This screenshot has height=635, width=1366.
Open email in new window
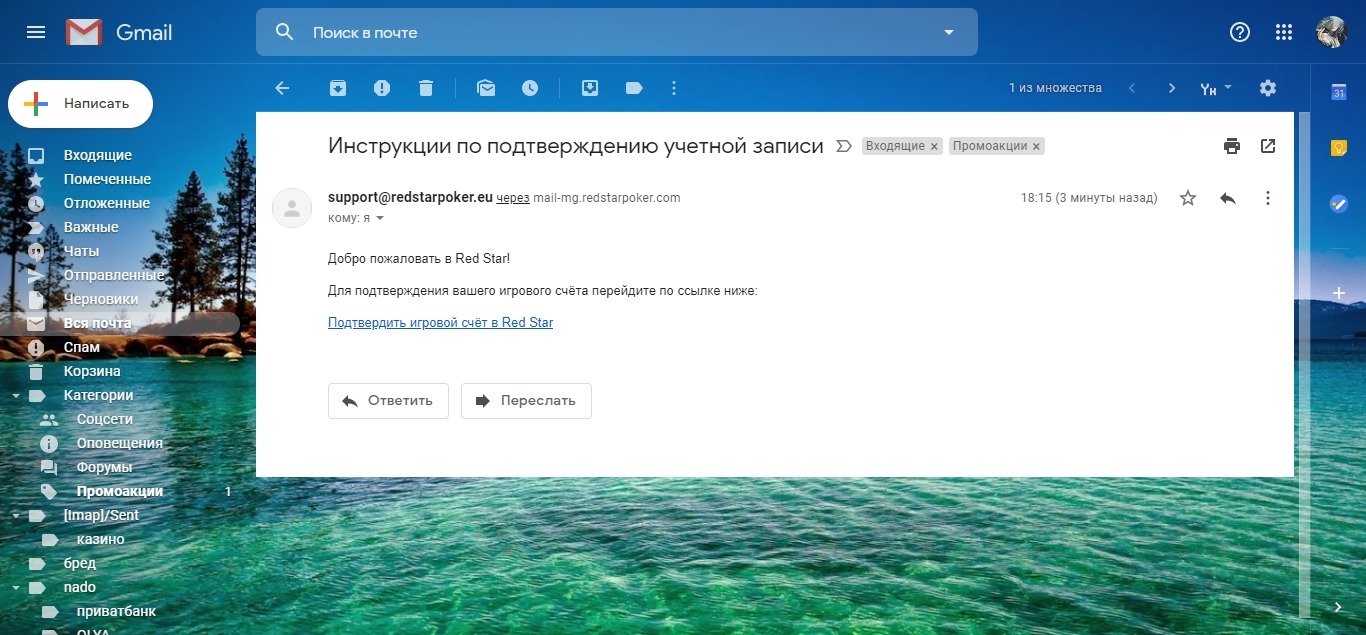coord(1268,146)
